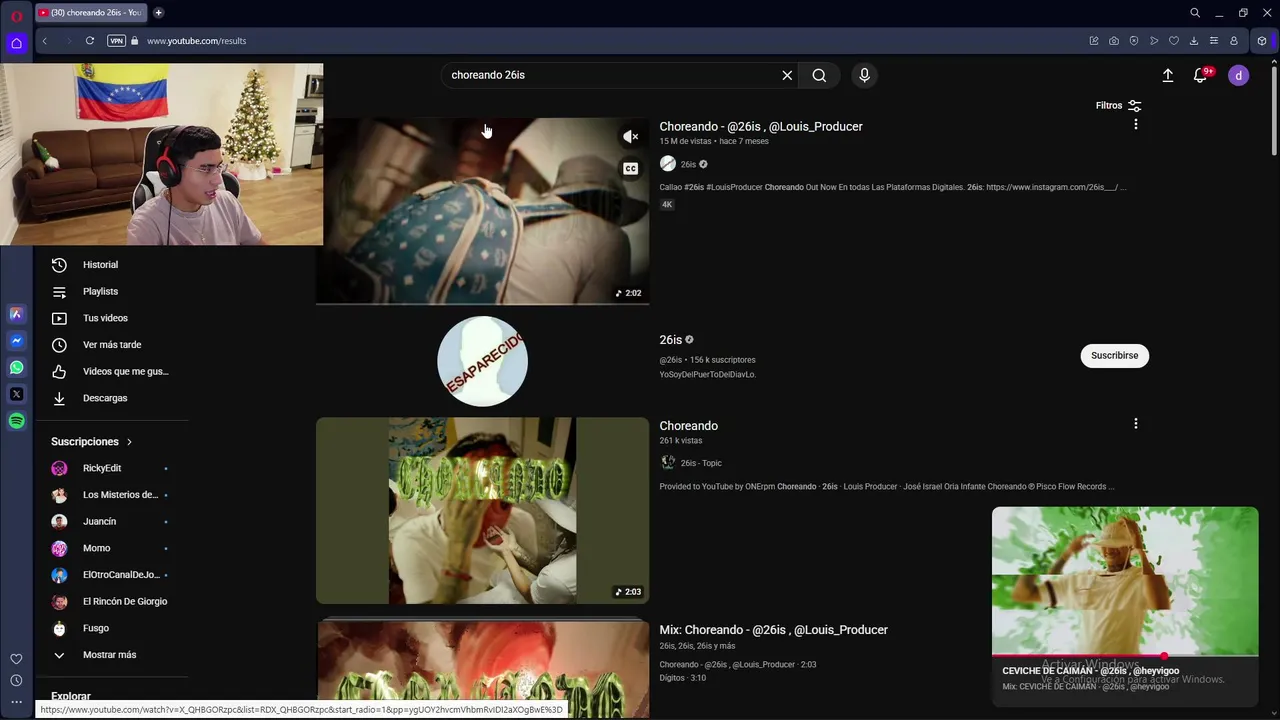Select the 'choreando 26is' browser tab
The width and height of the screenshot is (1280, 720).
(x=90, y=13)
